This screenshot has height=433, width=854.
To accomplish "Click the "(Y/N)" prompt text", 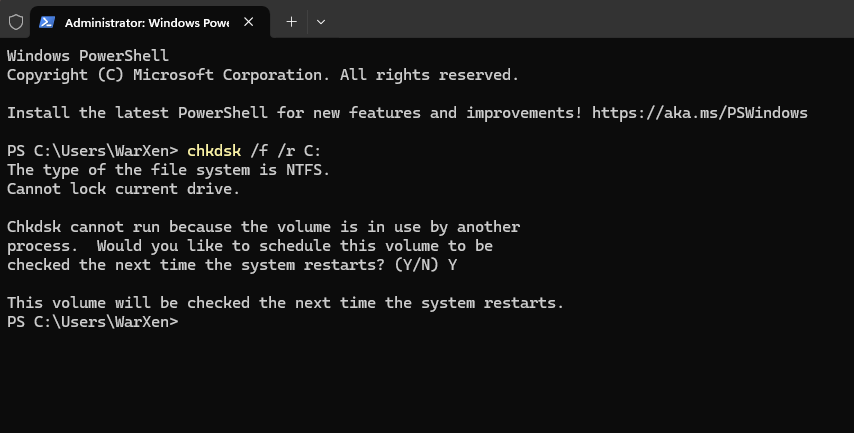I will pos(420,265).
